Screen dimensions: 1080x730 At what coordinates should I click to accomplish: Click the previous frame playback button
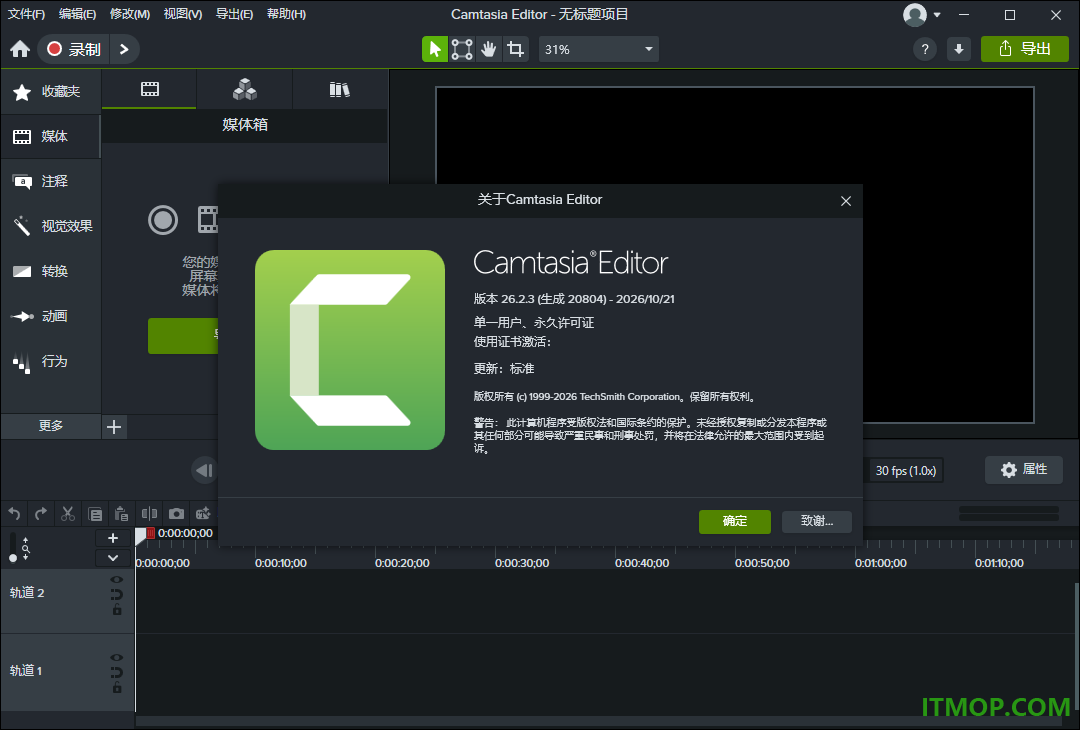coord(204,470)
